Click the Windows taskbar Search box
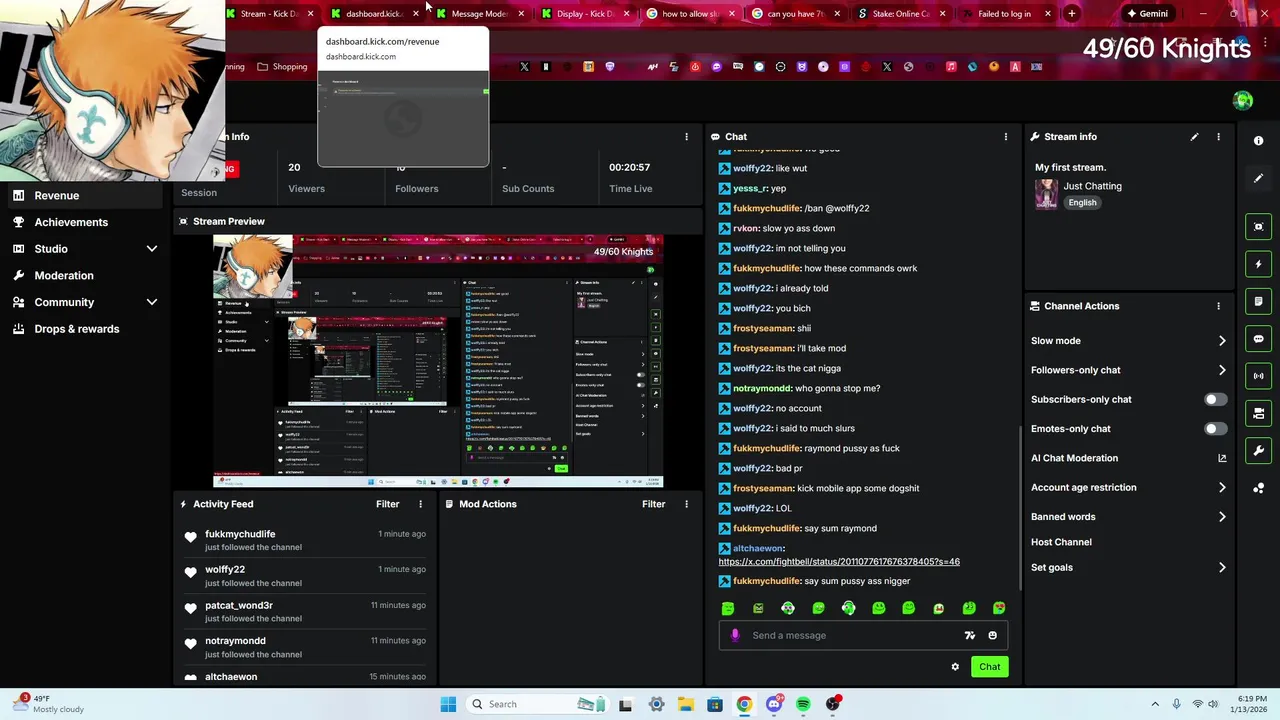 point(536,704)
